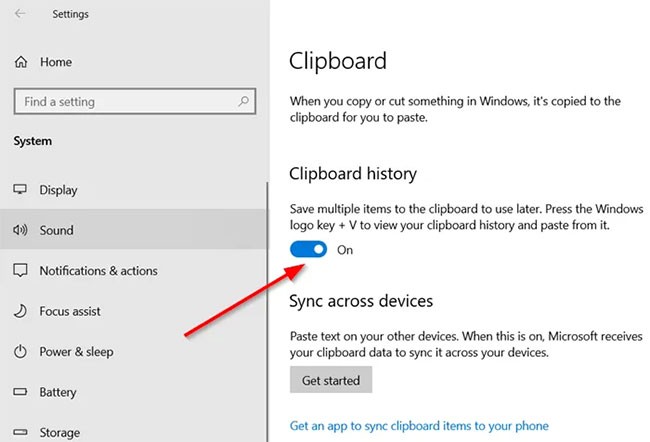Click the Power & sleep icon
650x442 pixels.
coord(20,352)
